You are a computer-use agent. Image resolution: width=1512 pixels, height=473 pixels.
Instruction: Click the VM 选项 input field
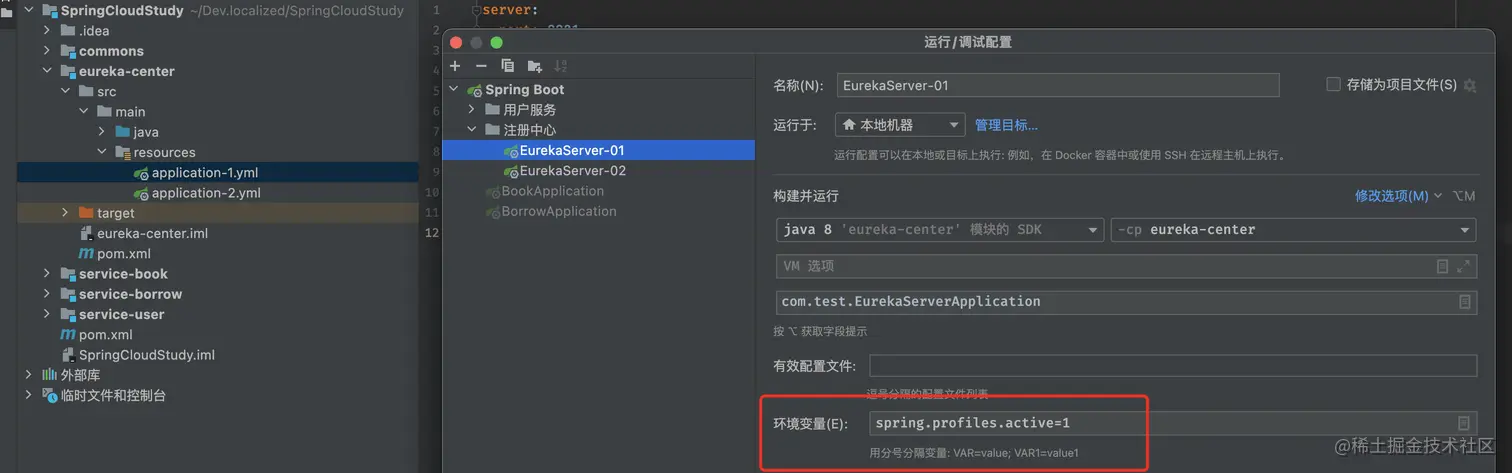(x=1126, y=266)
